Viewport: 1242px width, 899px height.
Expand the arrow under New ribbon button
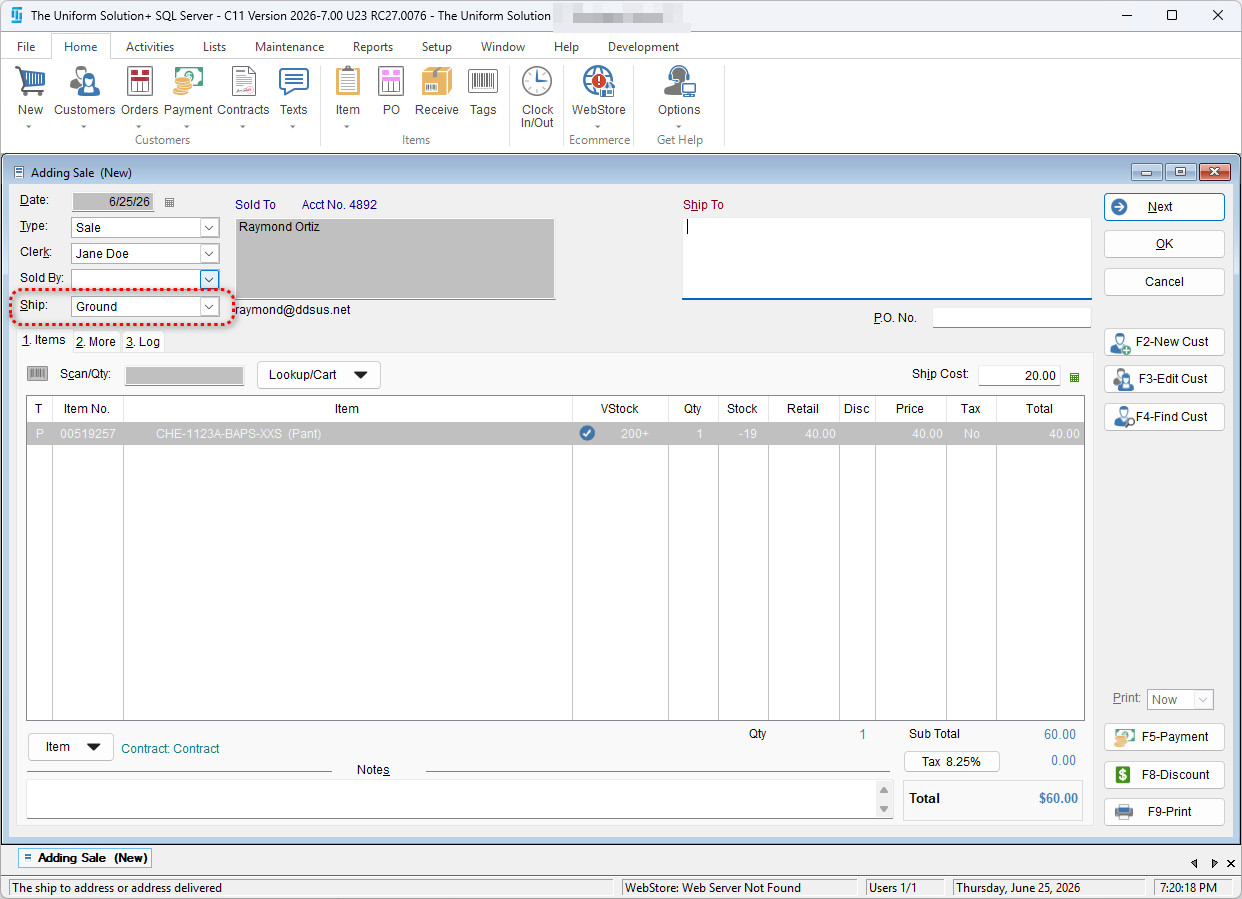[30, 127]
